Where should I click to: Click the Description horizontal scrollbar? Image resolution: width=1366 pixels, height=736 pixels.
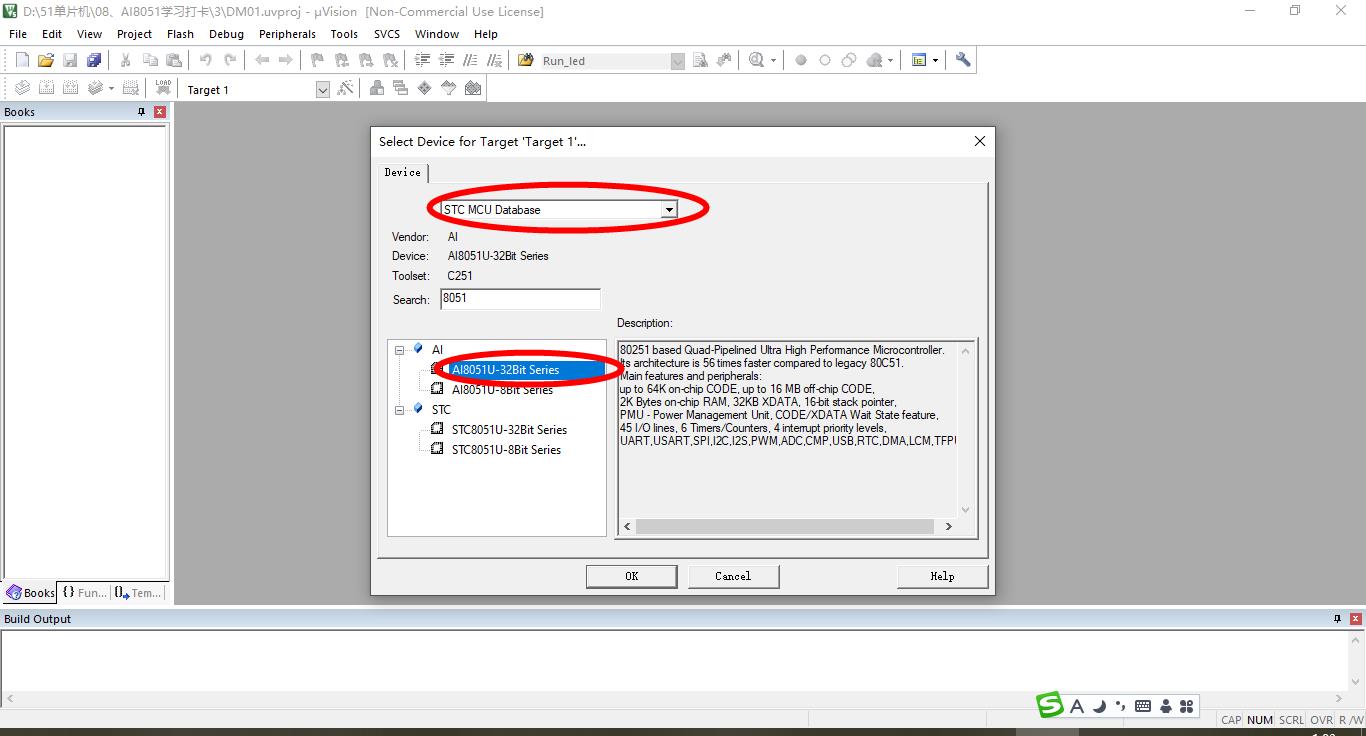tap(784, 526)
